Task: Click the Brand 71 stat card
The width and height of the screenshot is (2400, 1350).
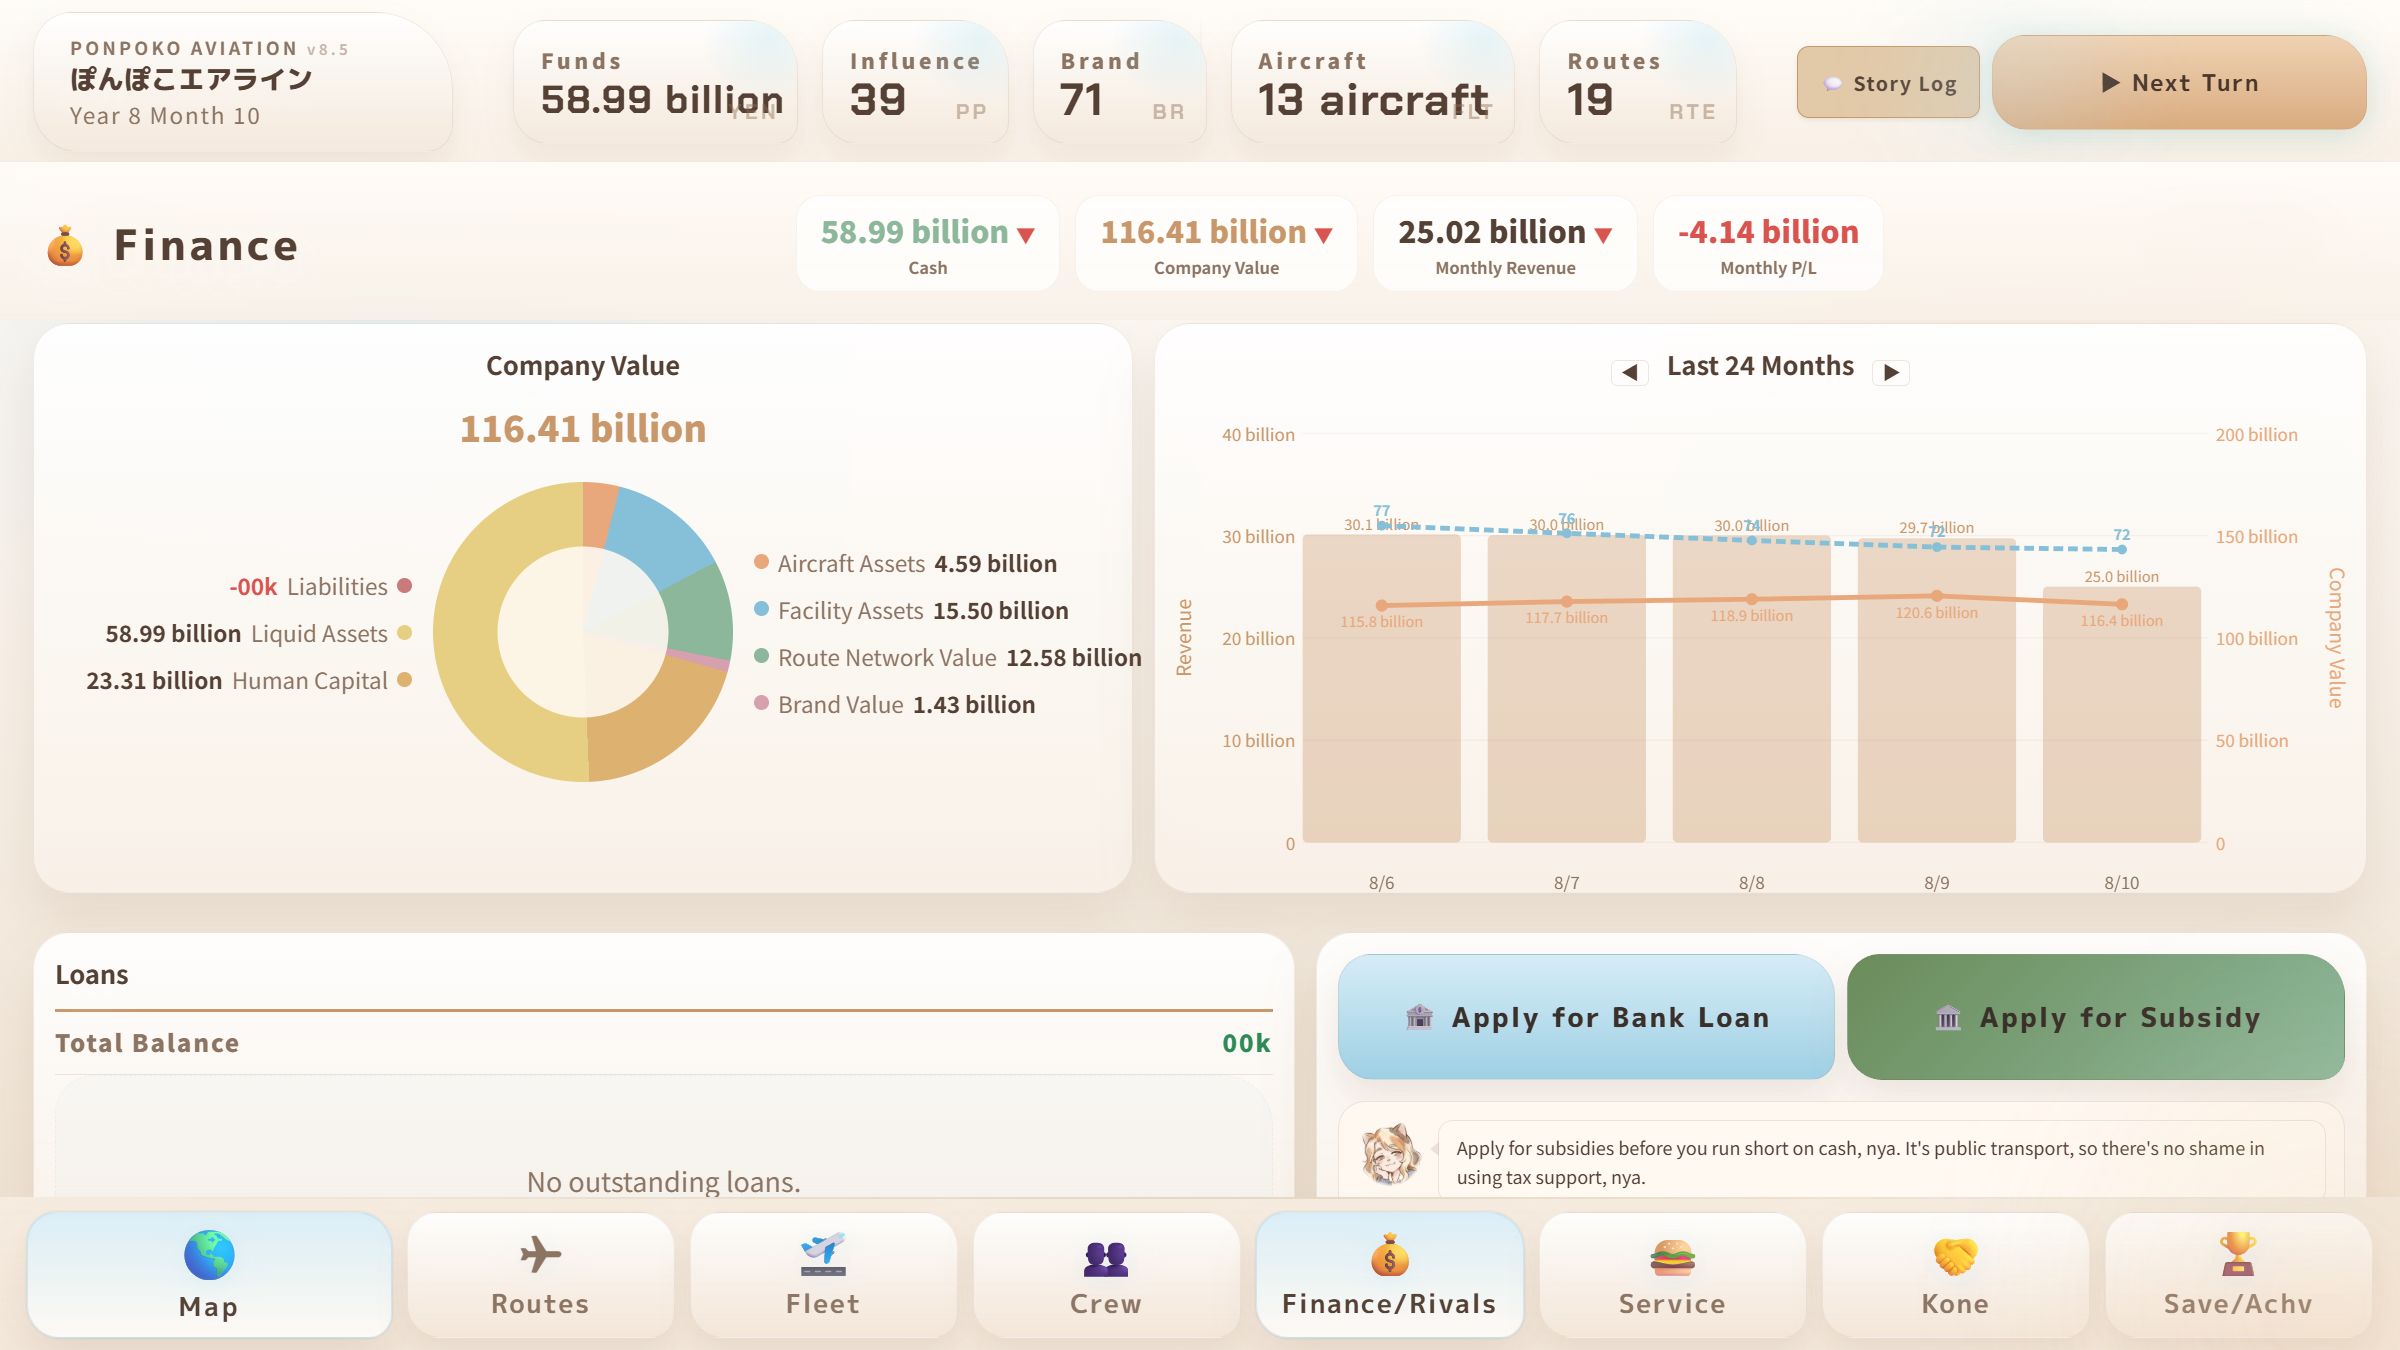Action: [1119, 82]
